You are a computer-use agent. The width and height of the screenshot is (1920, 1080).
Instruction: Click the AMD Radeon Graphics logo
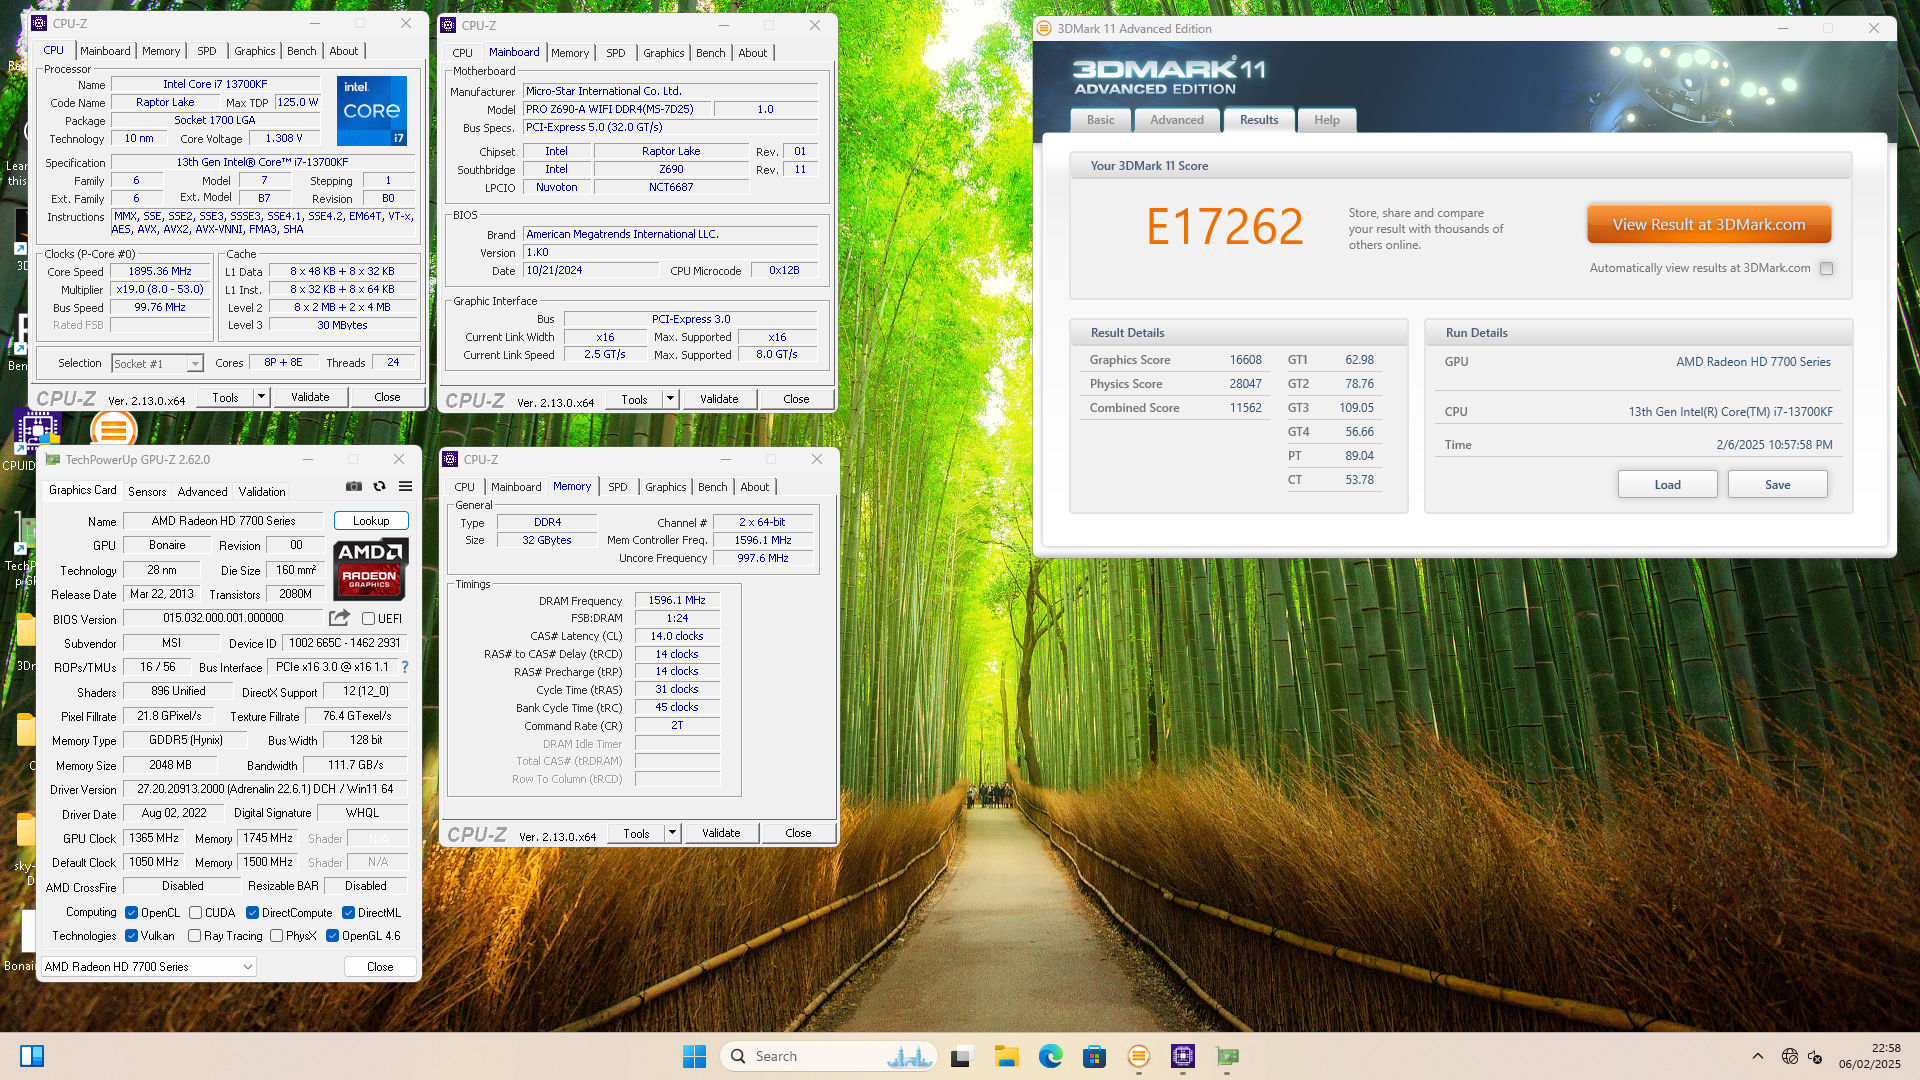tap(370, 568)
